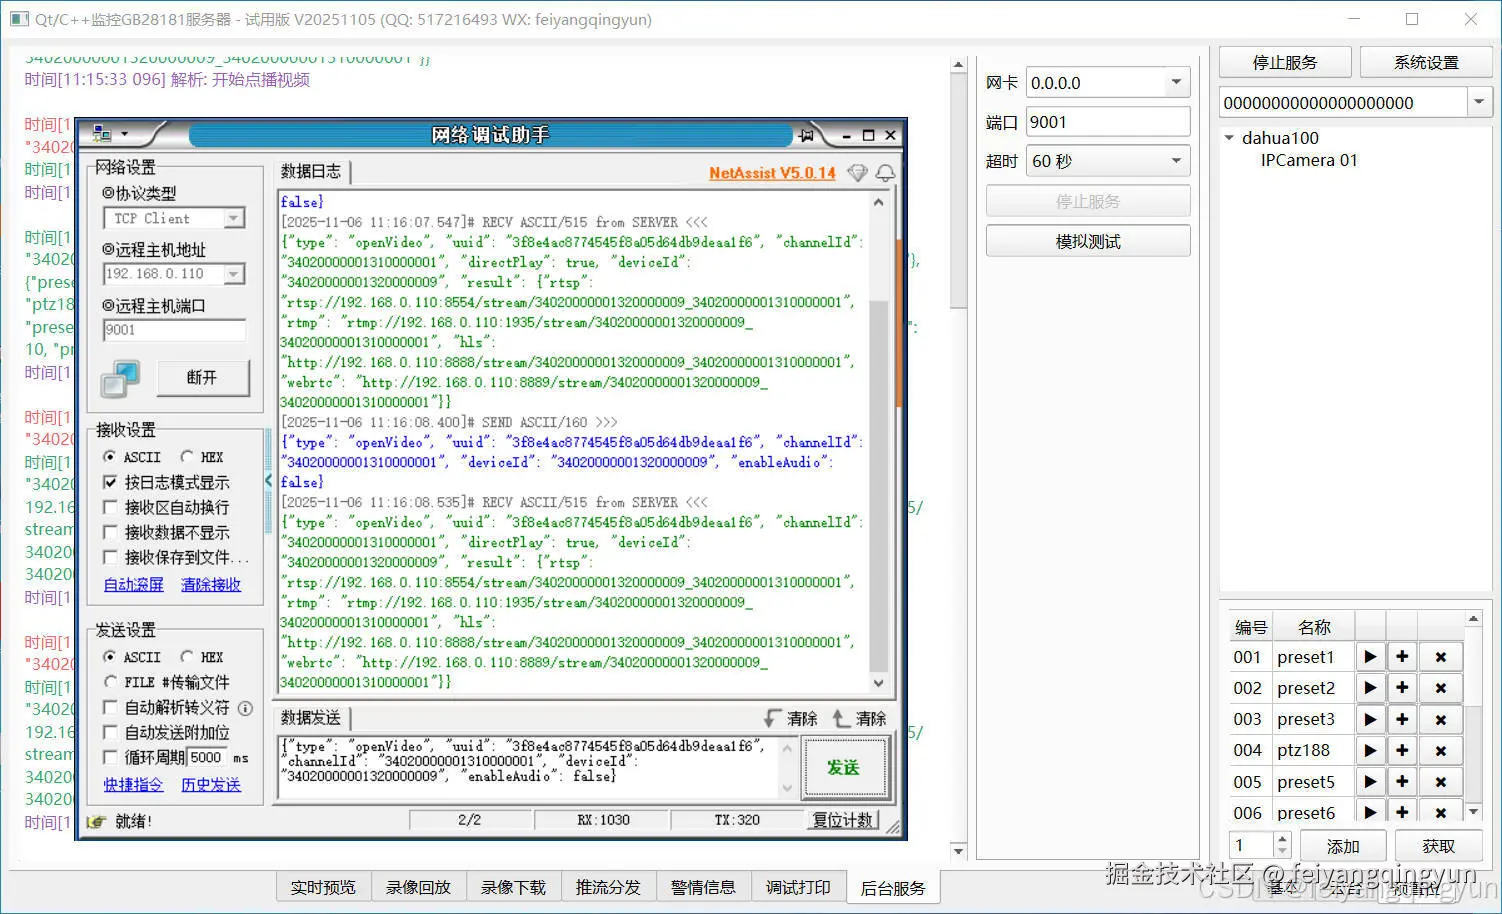Screen dimensions: 1502x914
Task: Collapse the dahua100 tree node
Action: pos(1230,138)
